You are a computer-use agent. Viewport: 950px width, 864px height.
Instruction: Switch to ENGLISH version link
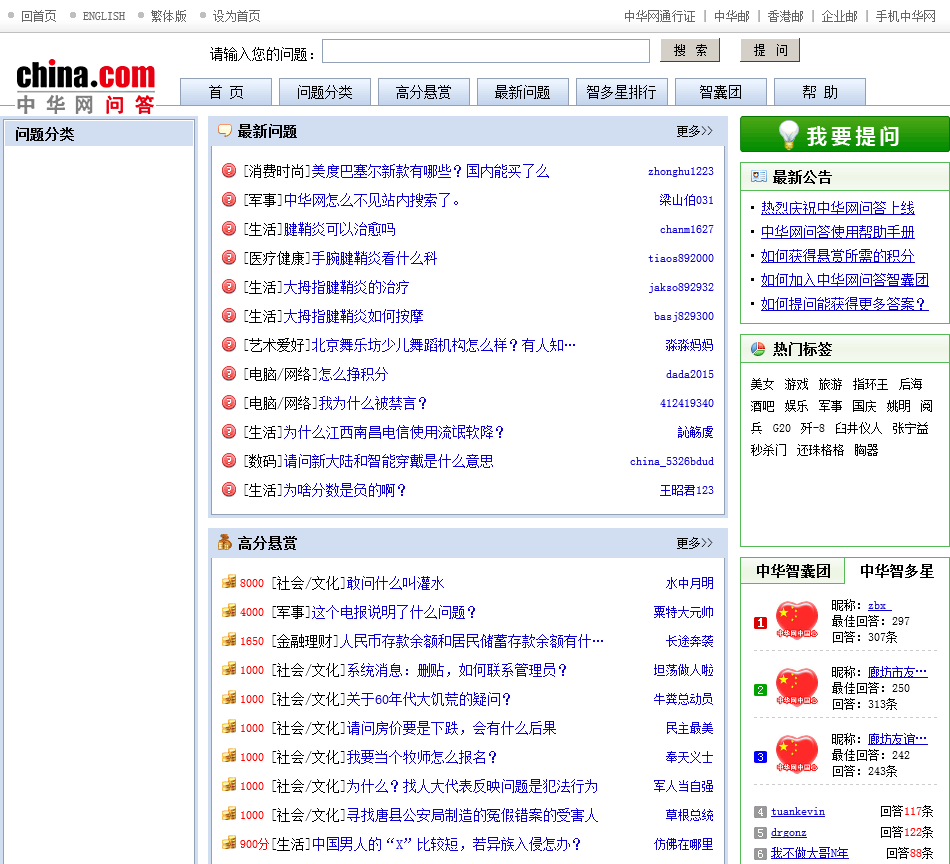pyautogui.click(x=104, y=16)
